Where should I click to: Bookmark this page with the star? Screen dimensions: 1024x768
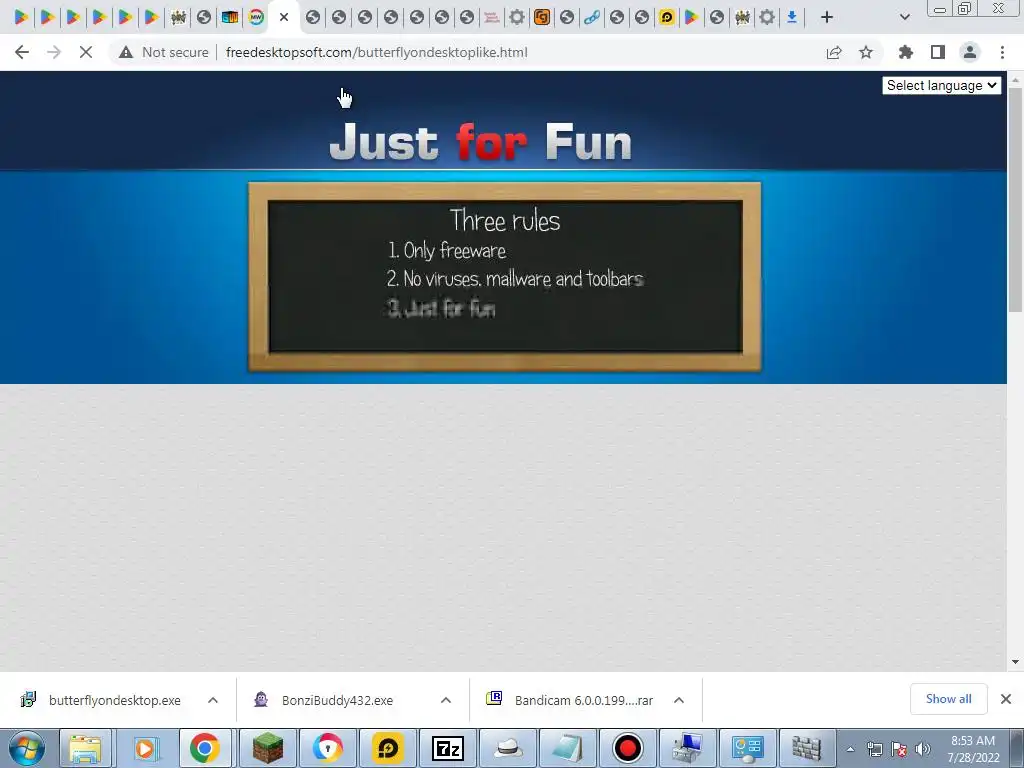tap(866, 52)
